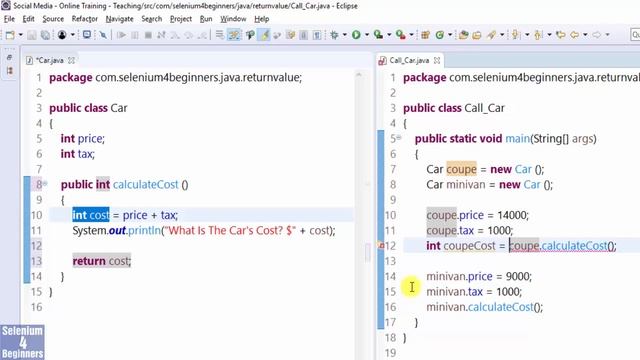The width and height of the screenshot is (640, 360).
Task: Click the New file toolbar icon
Action: 10,35
